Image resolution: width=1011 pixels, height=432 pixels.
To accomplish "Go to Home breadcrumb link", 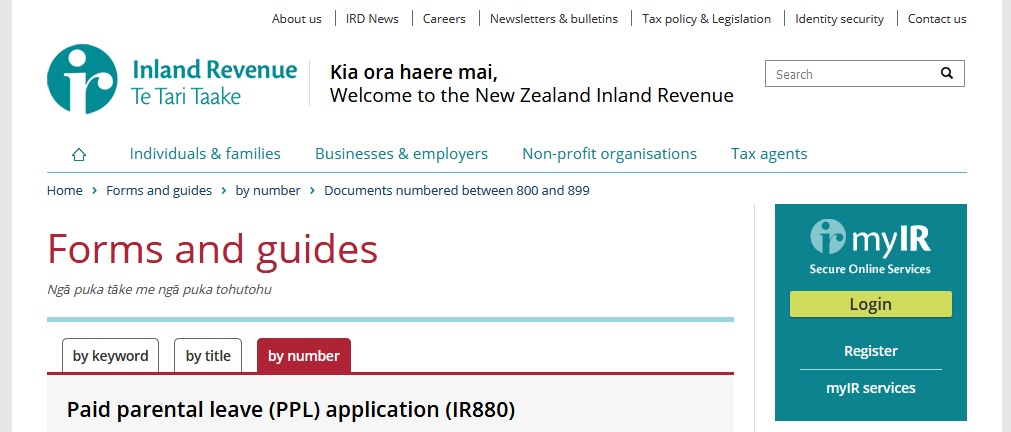I will pyautogui.click(x=65, y=190).
